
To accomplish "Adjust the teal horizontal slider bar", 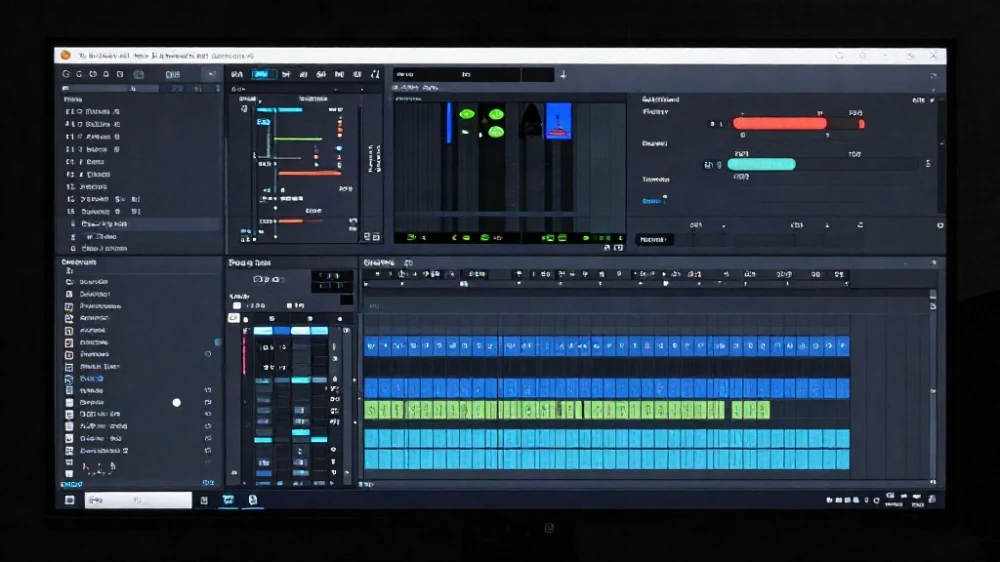I will point(761,165).
